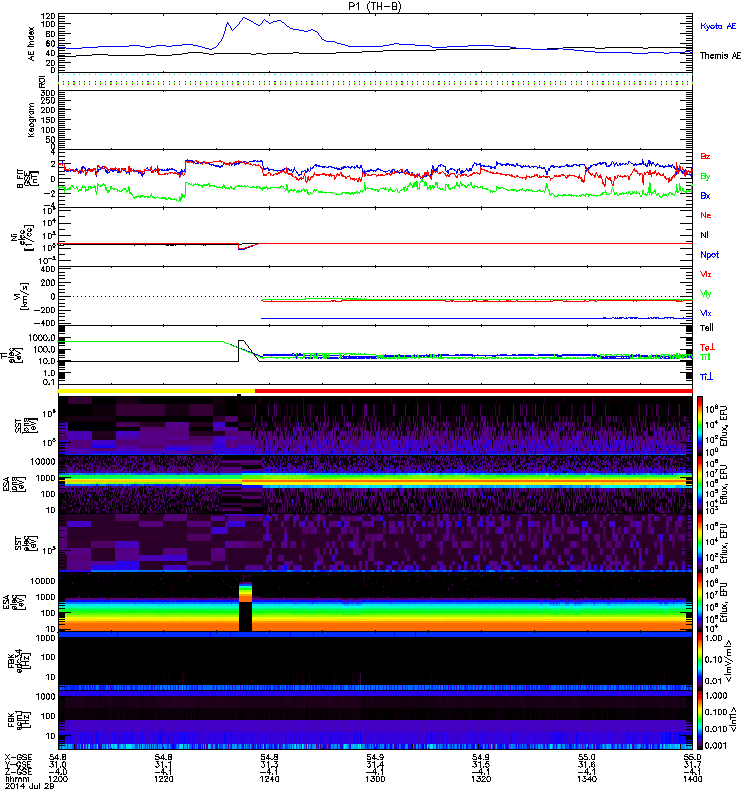Screen dimensions: 750x800
Task: Click the "1300" time tick label
Action: 375,779
